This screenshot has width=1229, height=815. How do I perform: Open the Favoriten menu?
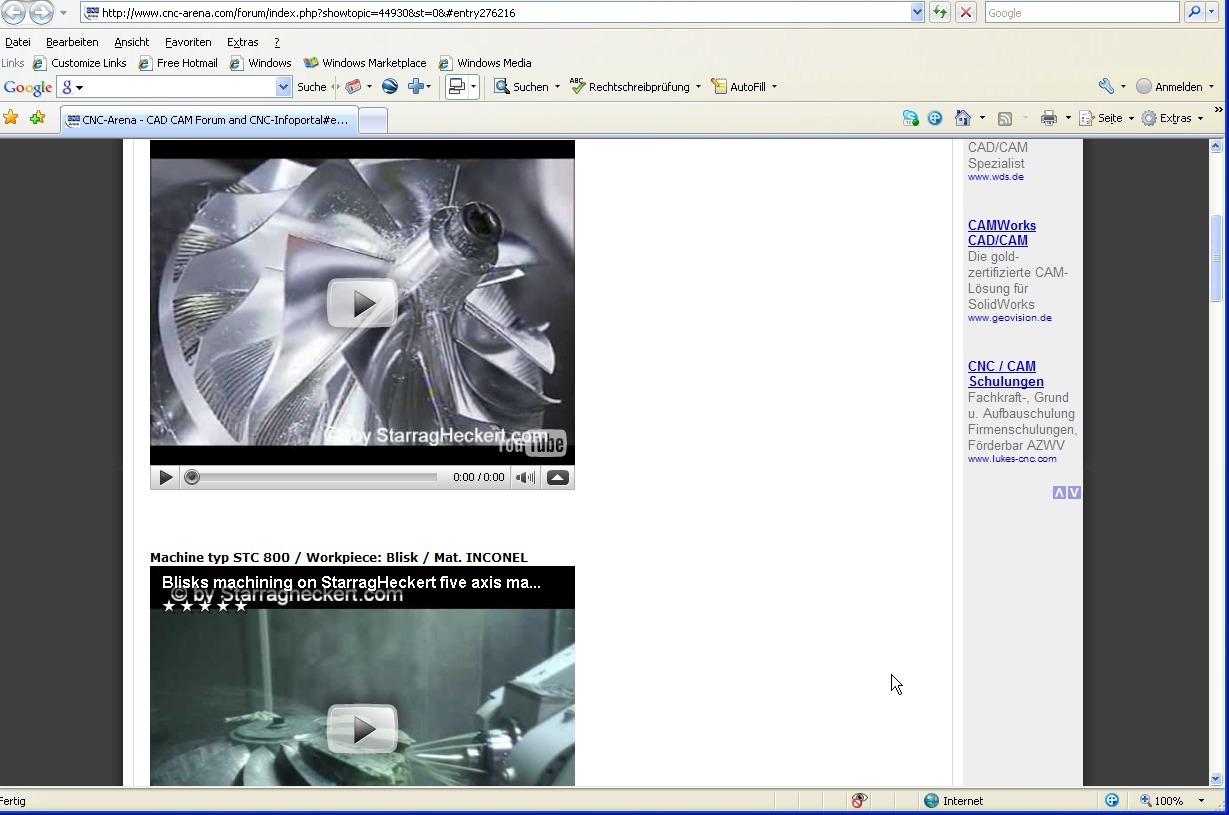188,42
